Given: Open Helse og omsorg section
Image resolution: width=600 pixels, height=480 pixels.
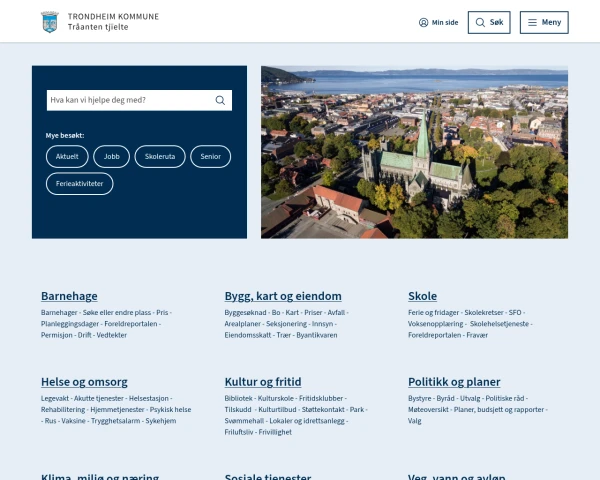Looking at the screenshot, I should tap(84, 382).
